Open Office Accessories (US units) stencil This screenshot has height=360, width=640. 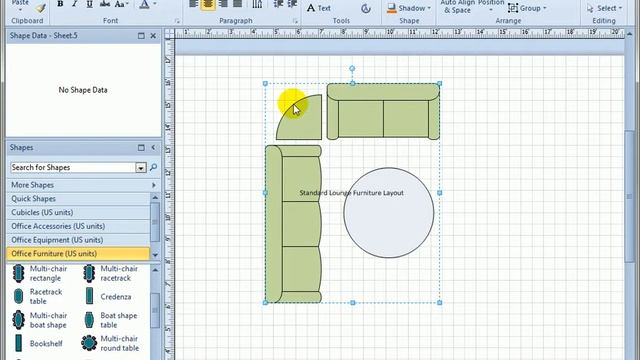tap(78, 226)
